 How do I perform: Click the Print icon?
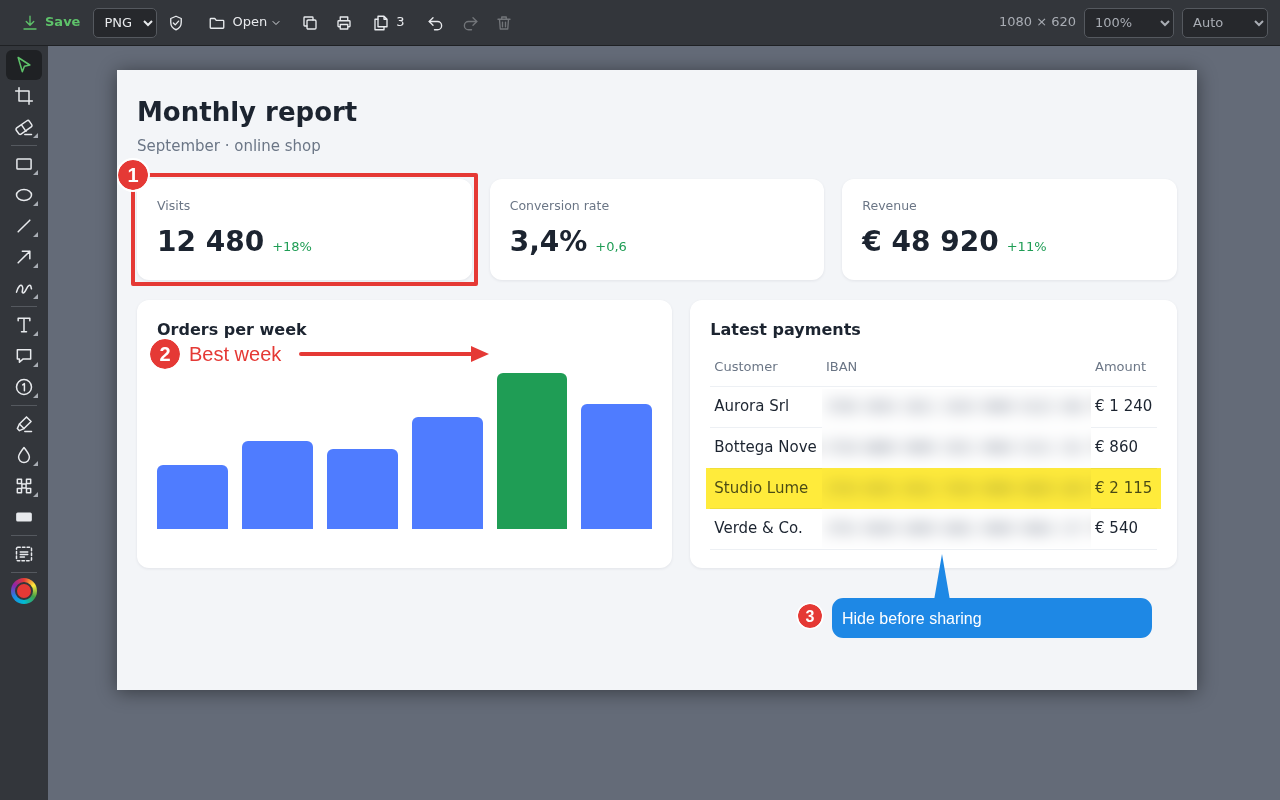point(344,23)
